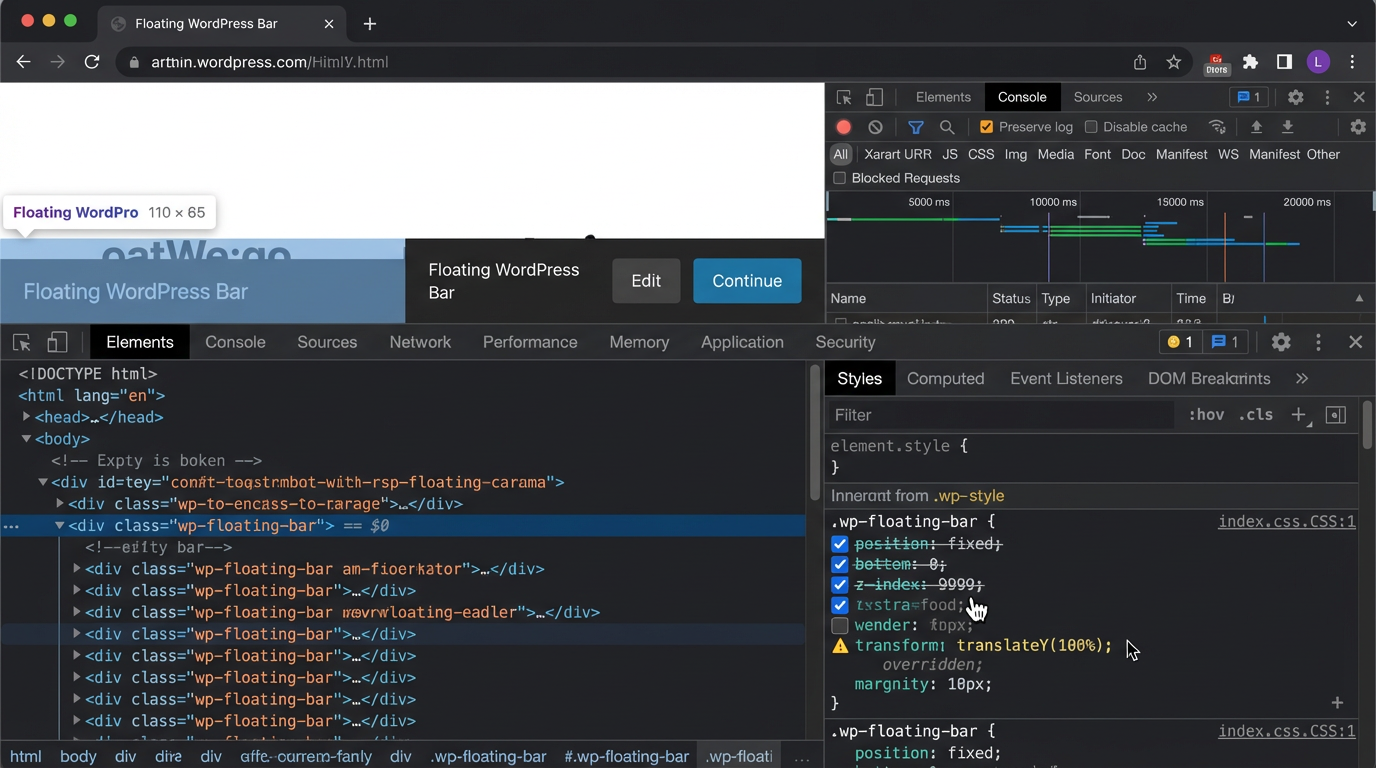Open the Computed styles tab

945,378
